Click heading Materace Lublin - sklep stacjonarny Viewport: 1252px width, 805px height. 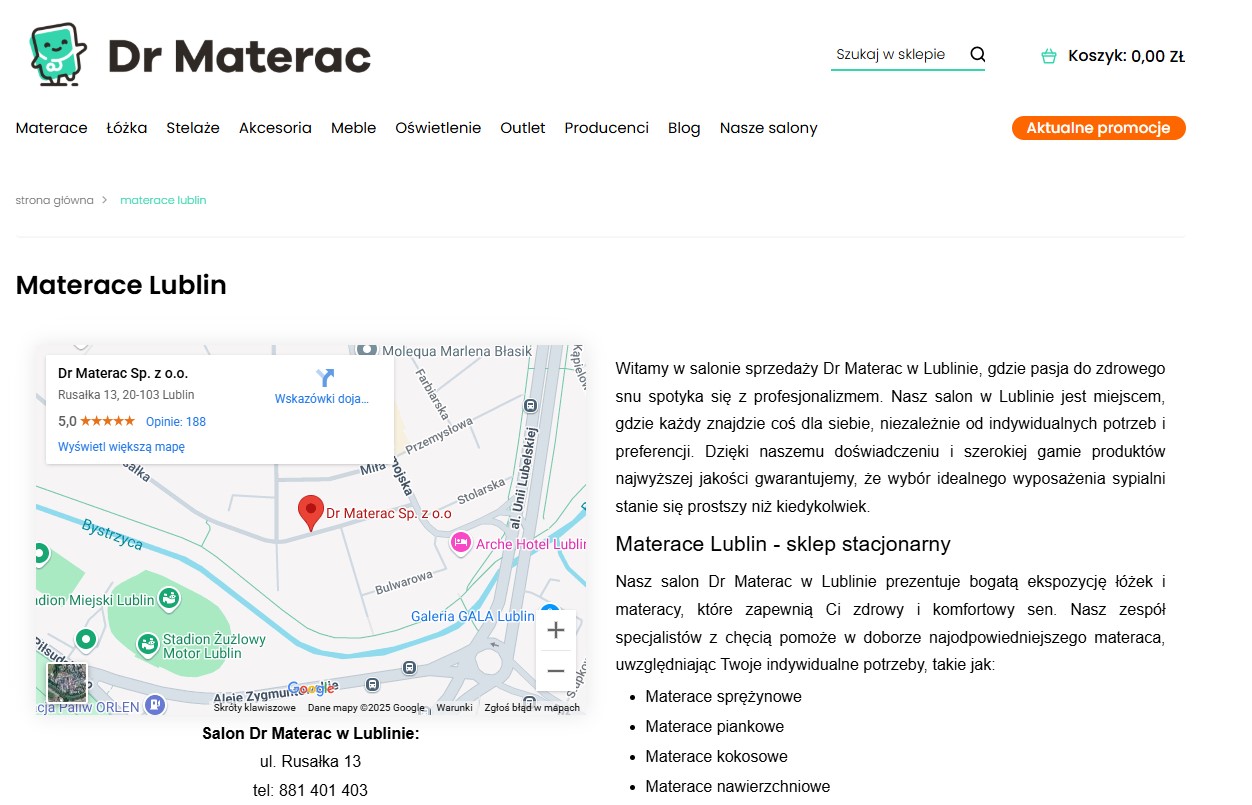click(783, 544)
